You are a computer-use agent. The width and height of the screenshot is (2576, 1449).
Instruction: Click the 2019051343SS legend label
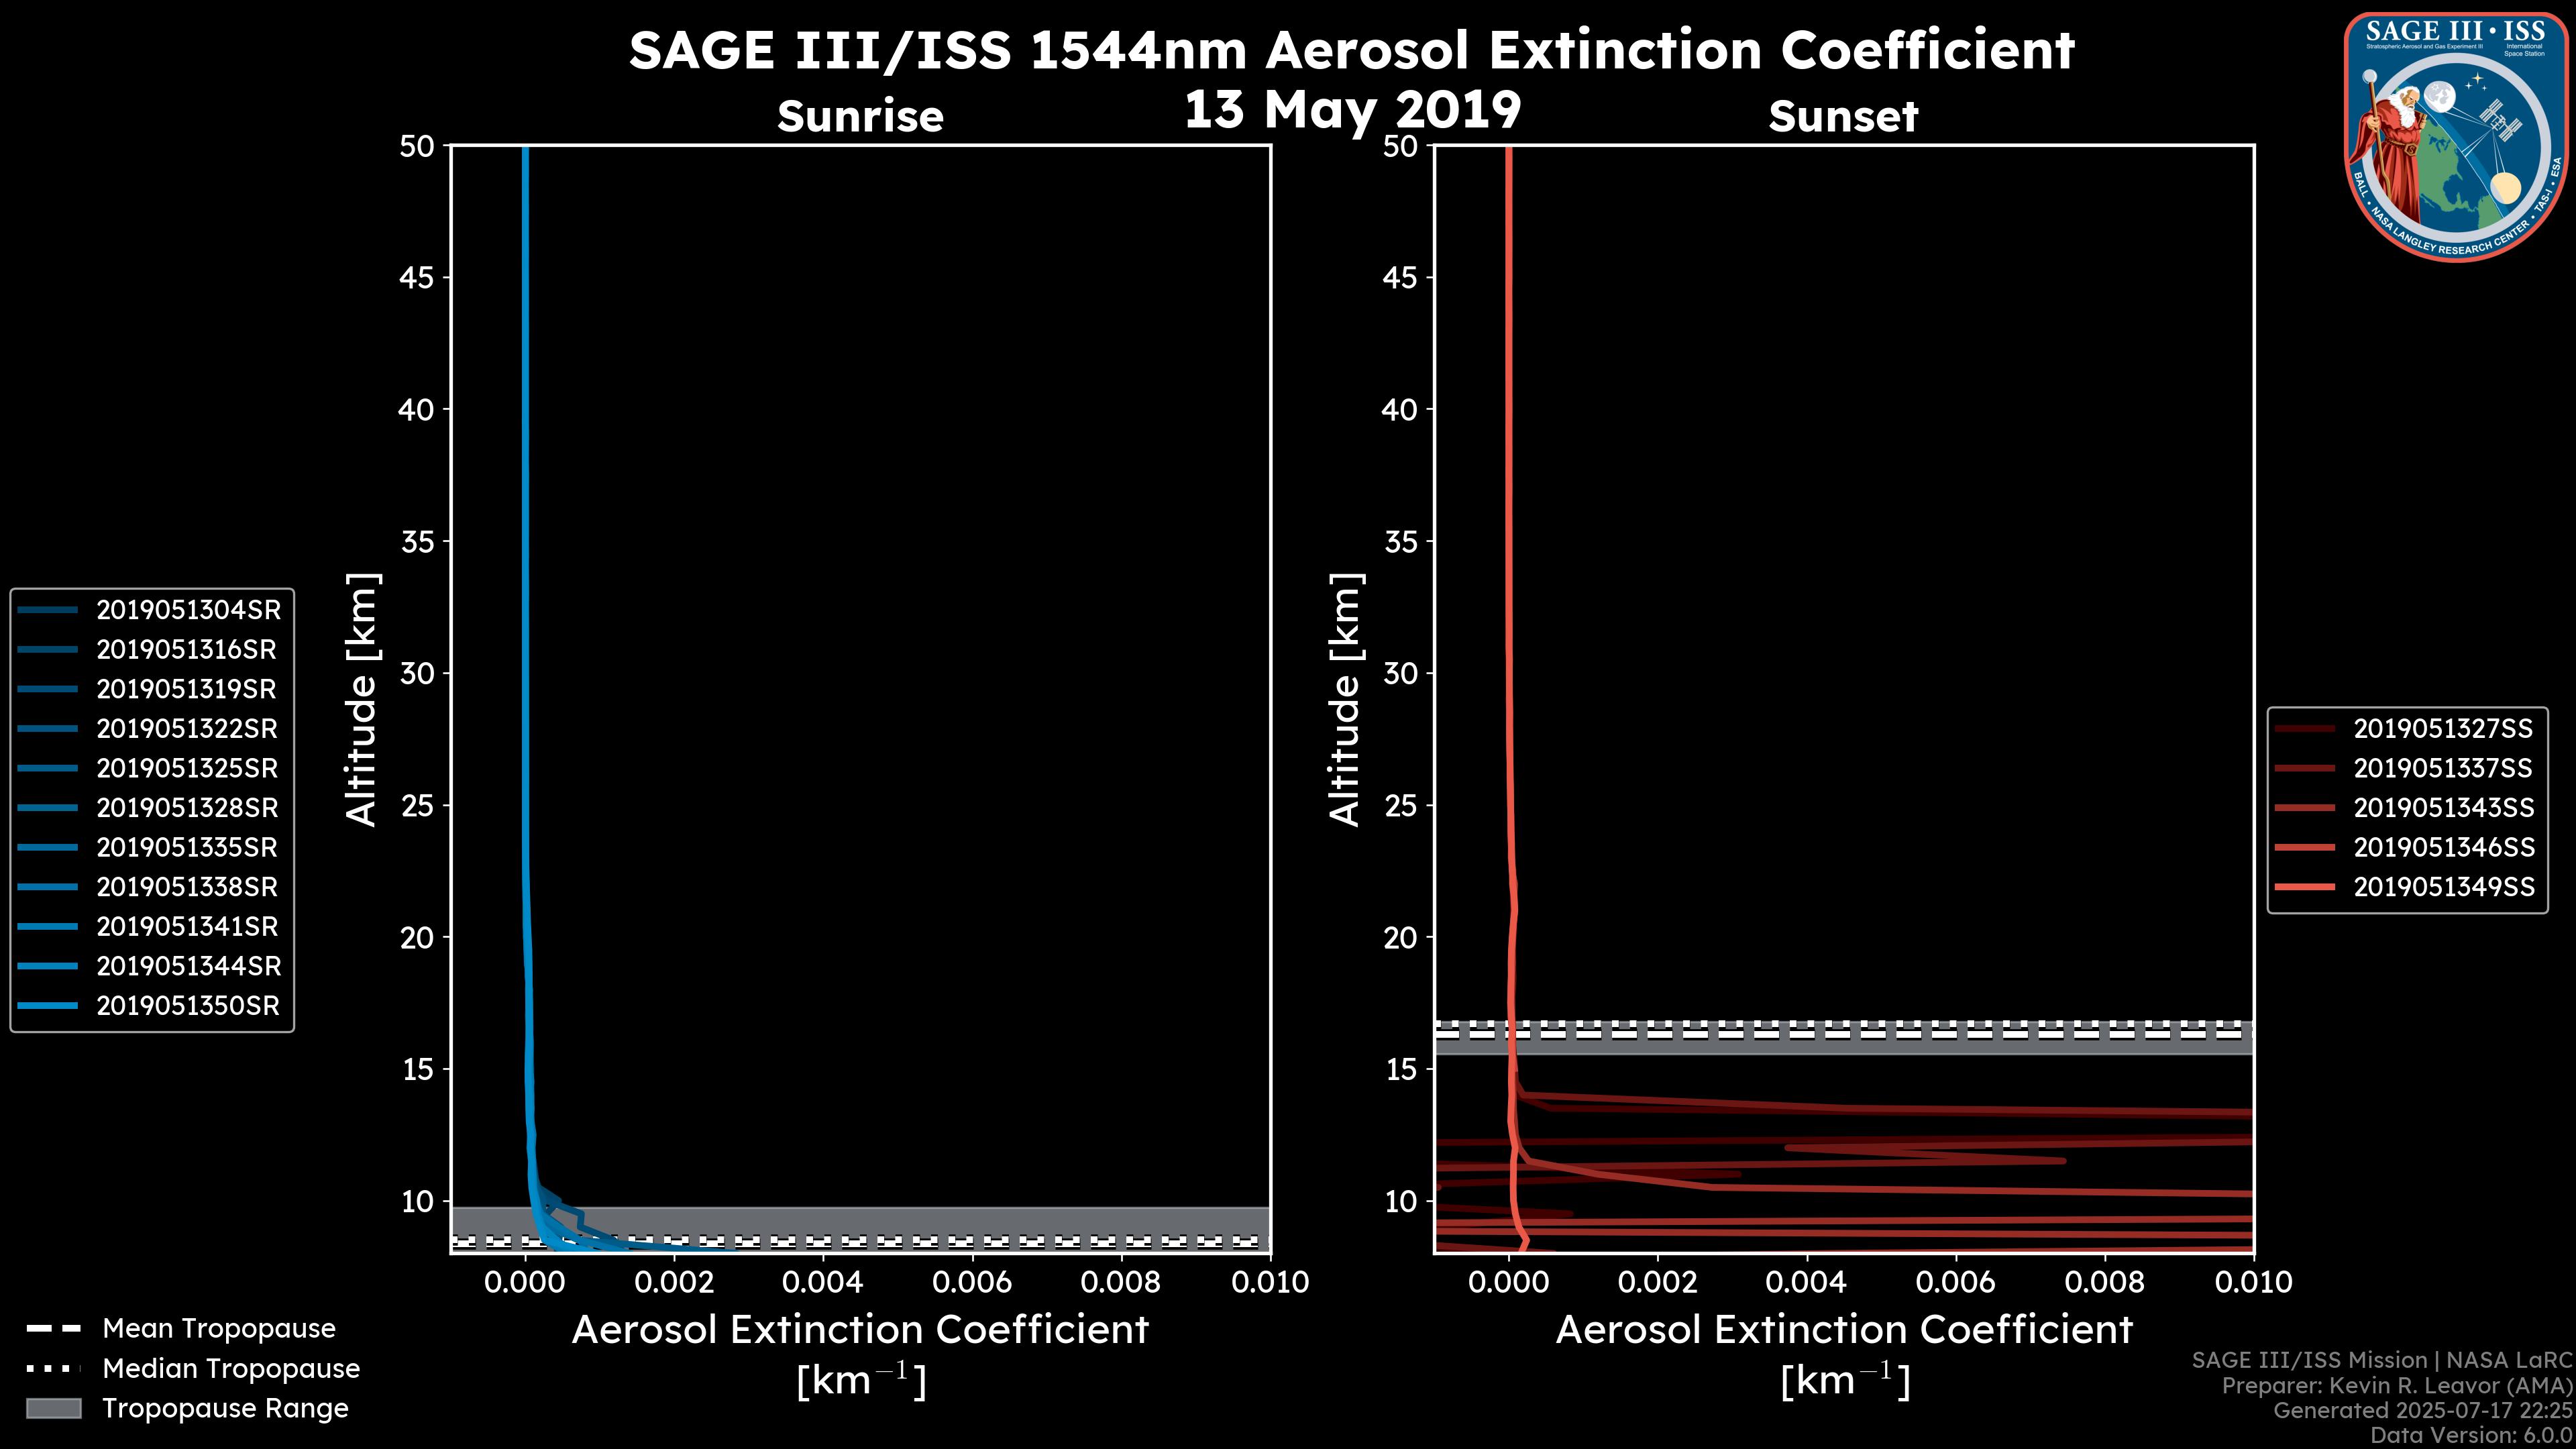2443,808
